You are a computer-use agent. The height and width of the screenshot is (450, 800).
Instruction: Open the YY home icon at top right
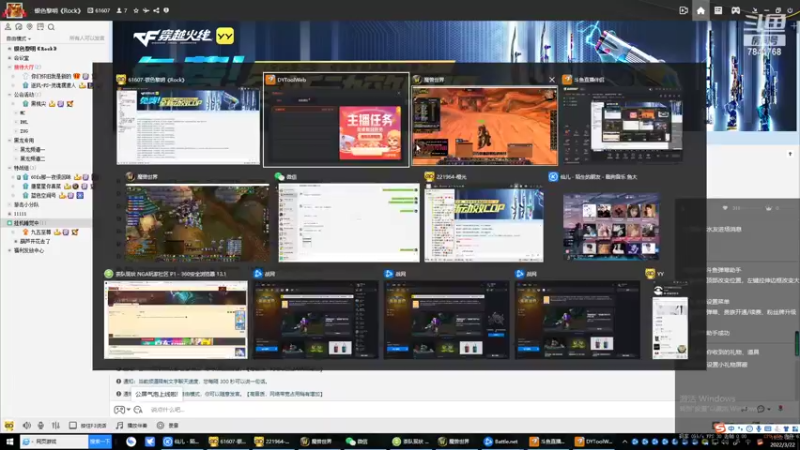click(x=701, y=10)
